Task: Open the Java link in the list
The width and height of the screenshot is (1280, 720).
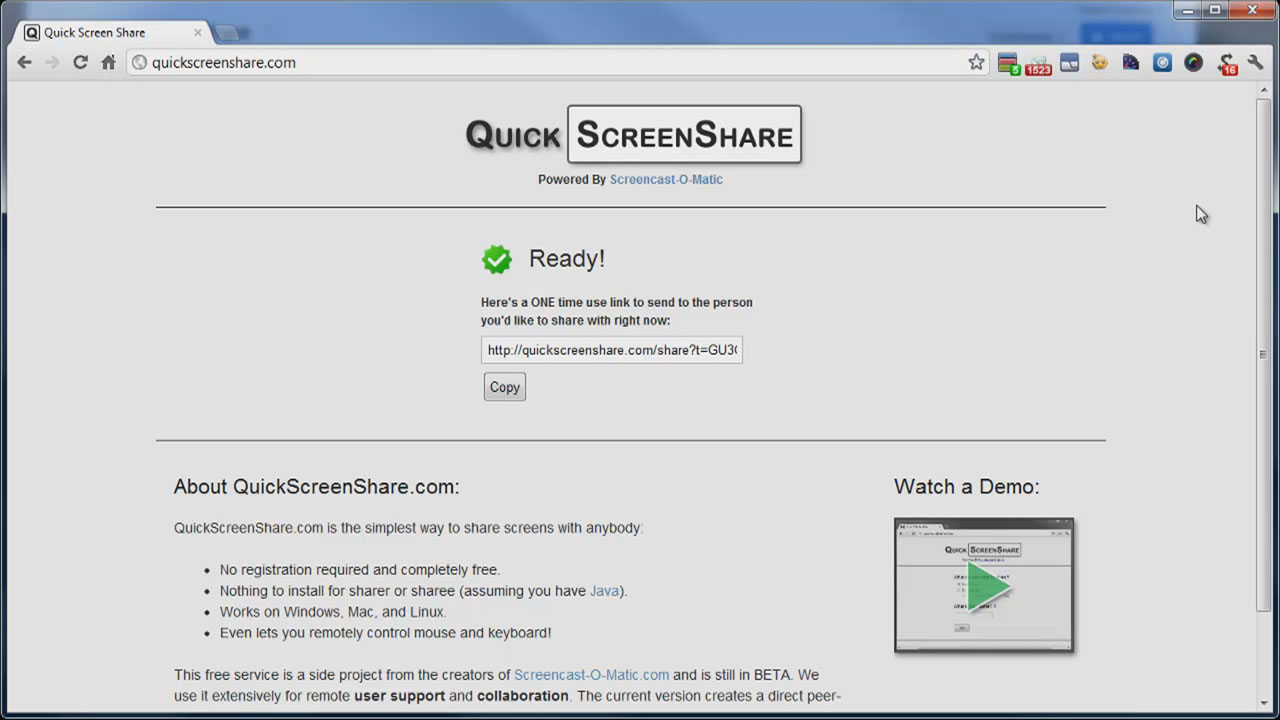Action: point(604,591)
